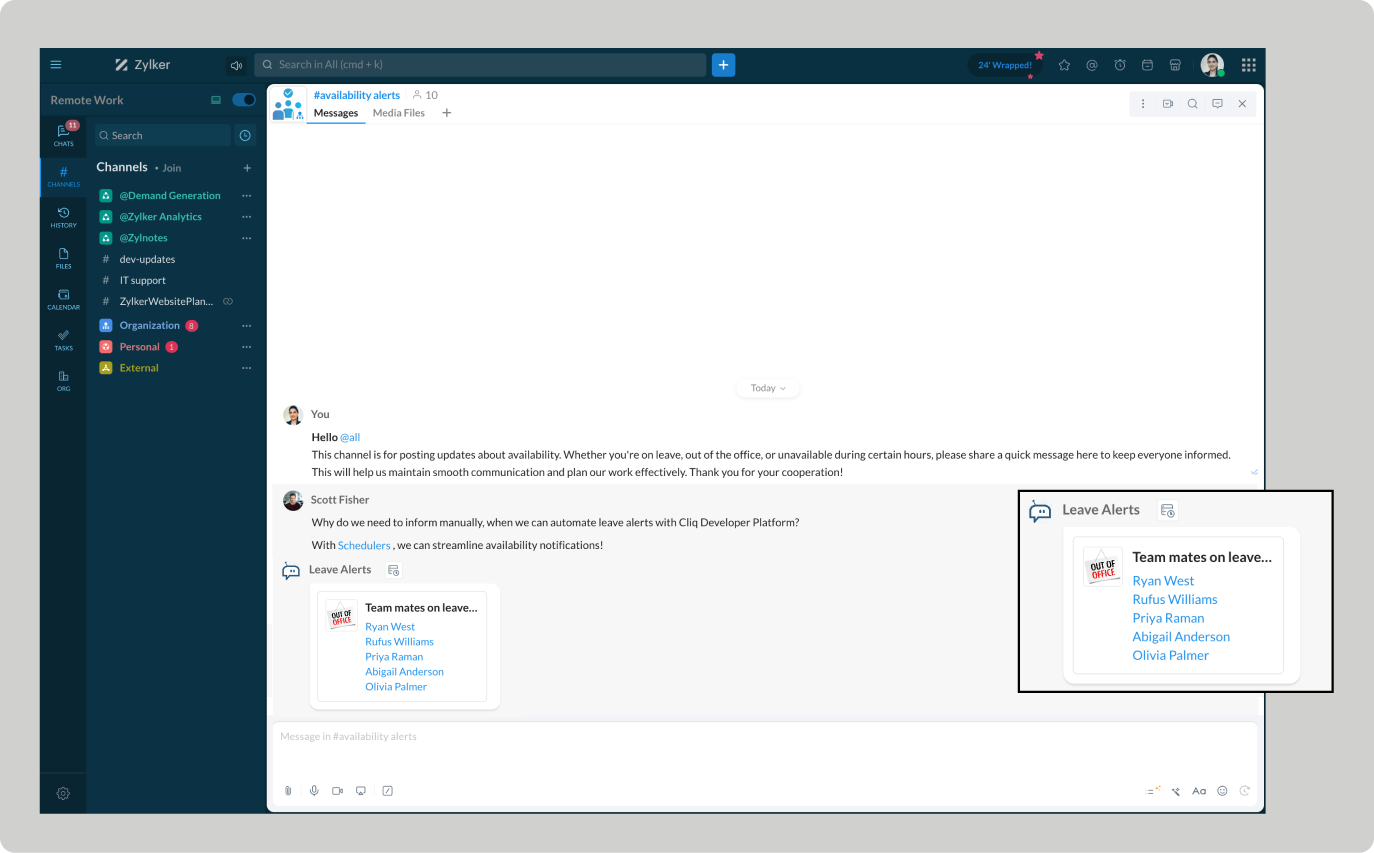Open options for @Demand Generation
1374x853 pixels.
247,196
